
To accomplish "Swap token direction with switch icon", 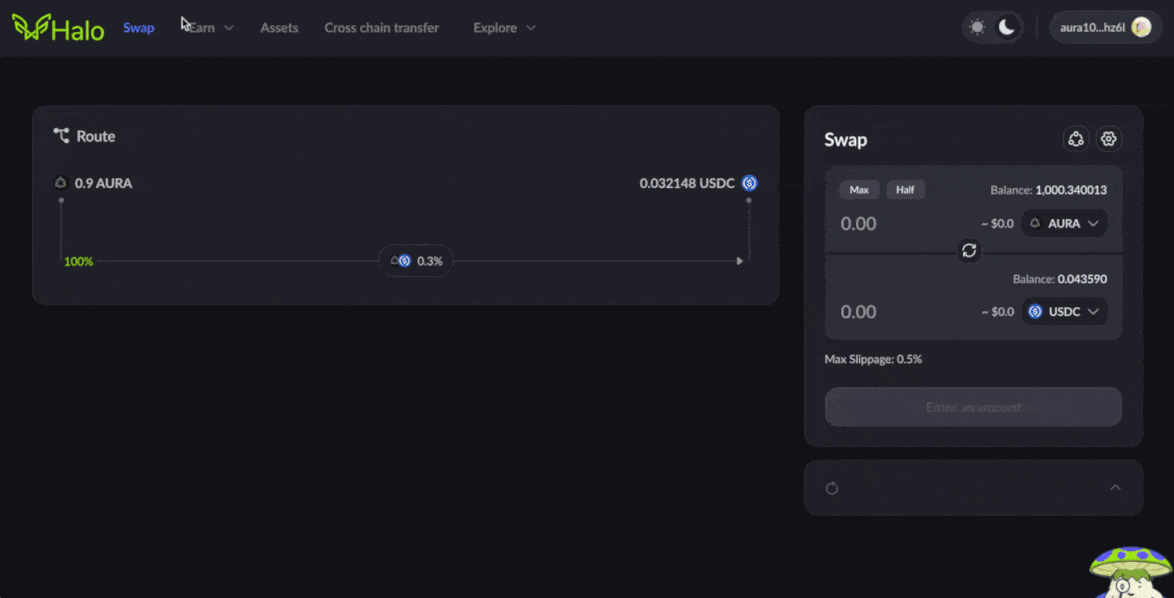I will click(x=969, y=250).
